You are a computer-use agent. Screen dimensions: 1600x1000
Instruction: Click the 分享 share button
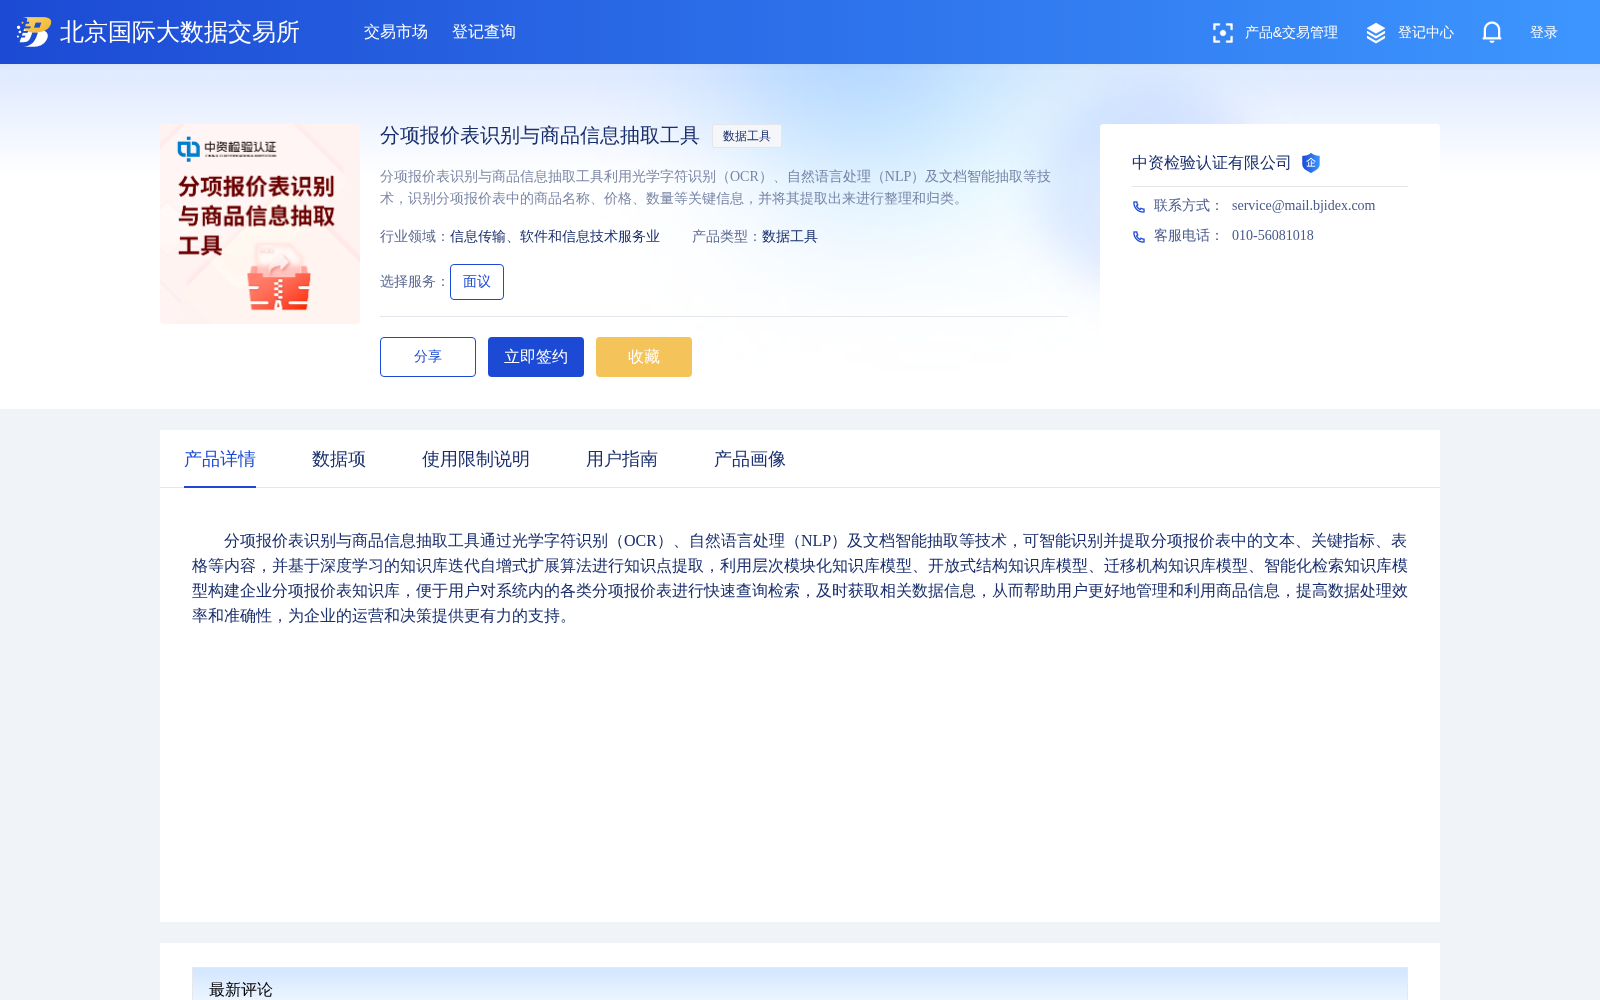428,357
